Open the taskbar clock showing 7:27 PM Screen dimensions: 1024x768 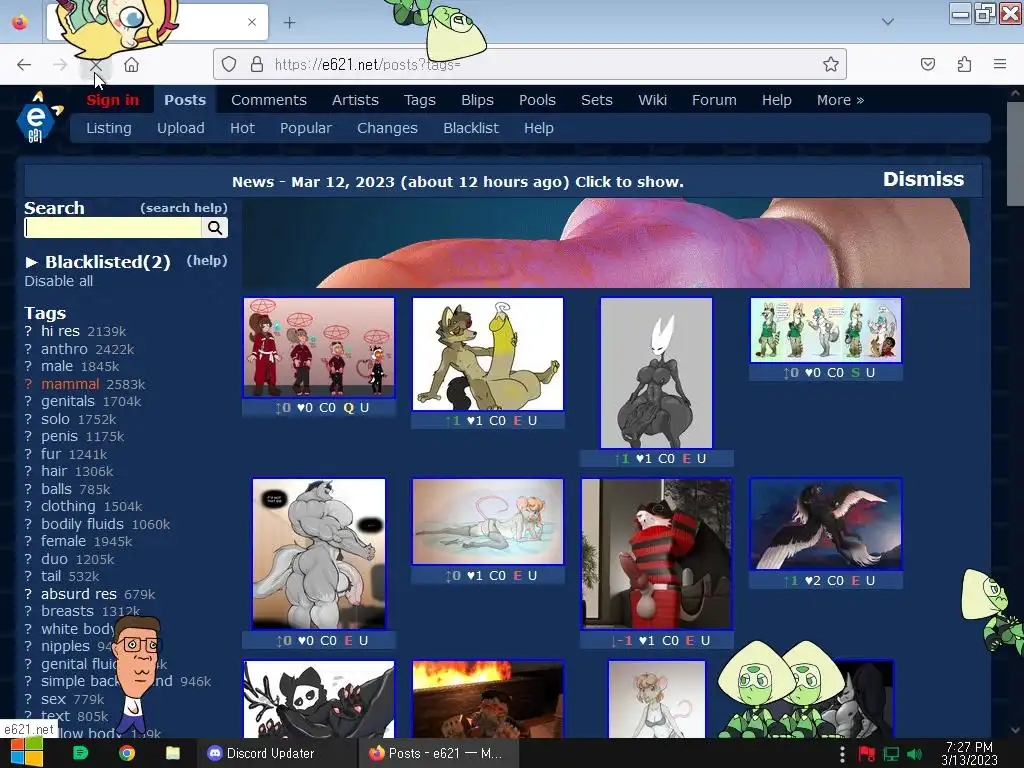[x=969, y=753]
